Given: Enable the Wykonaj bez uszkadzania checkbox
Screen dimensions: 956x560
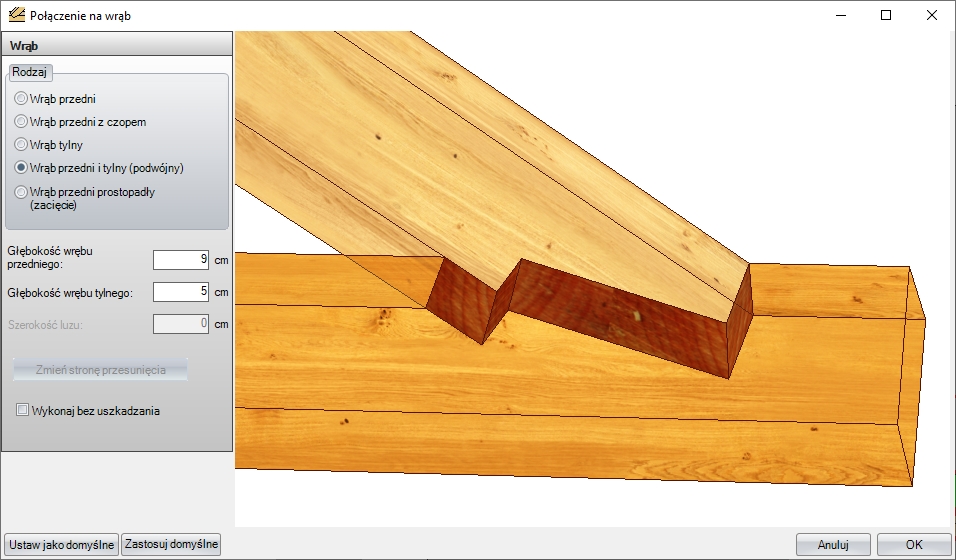Looking at the screenshot, I should click(x=23, y=410).
